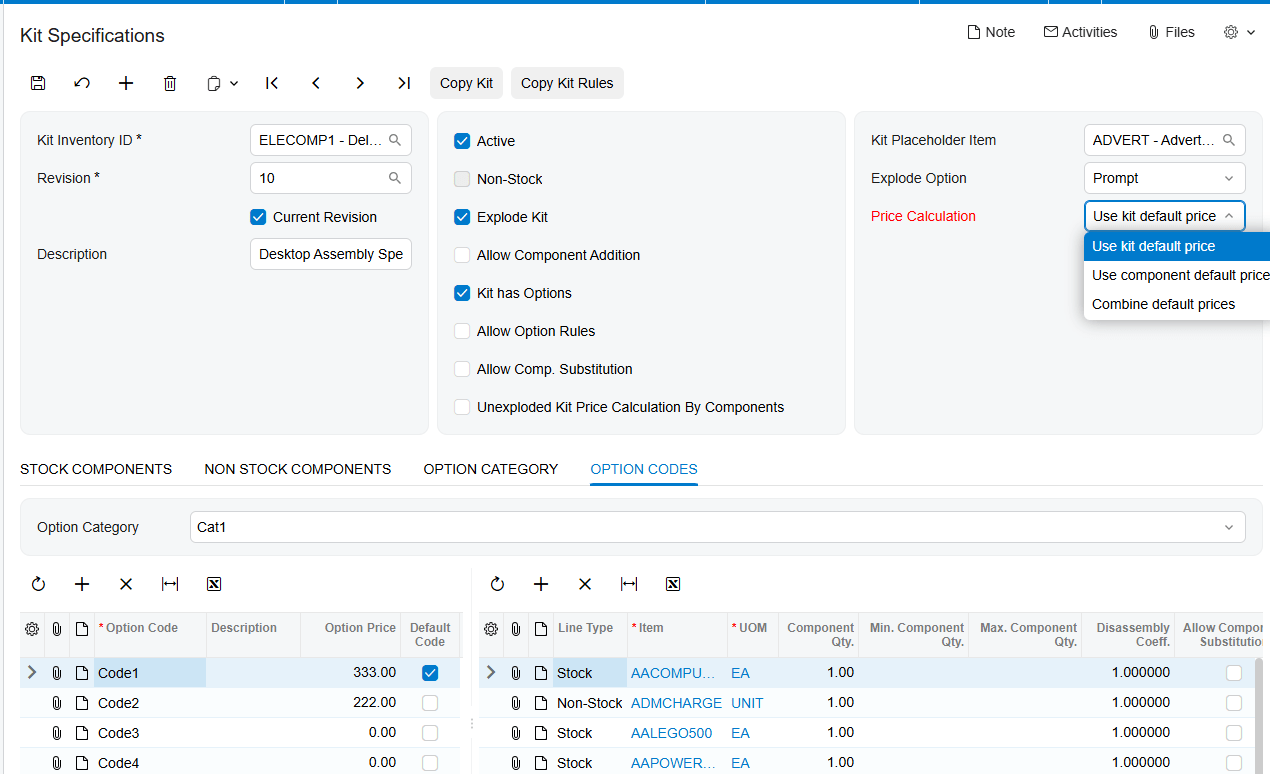The height and width of the screenshot is (774, 1270).
Task: Open the AALEGO500 item link
Action: point(672,733)
